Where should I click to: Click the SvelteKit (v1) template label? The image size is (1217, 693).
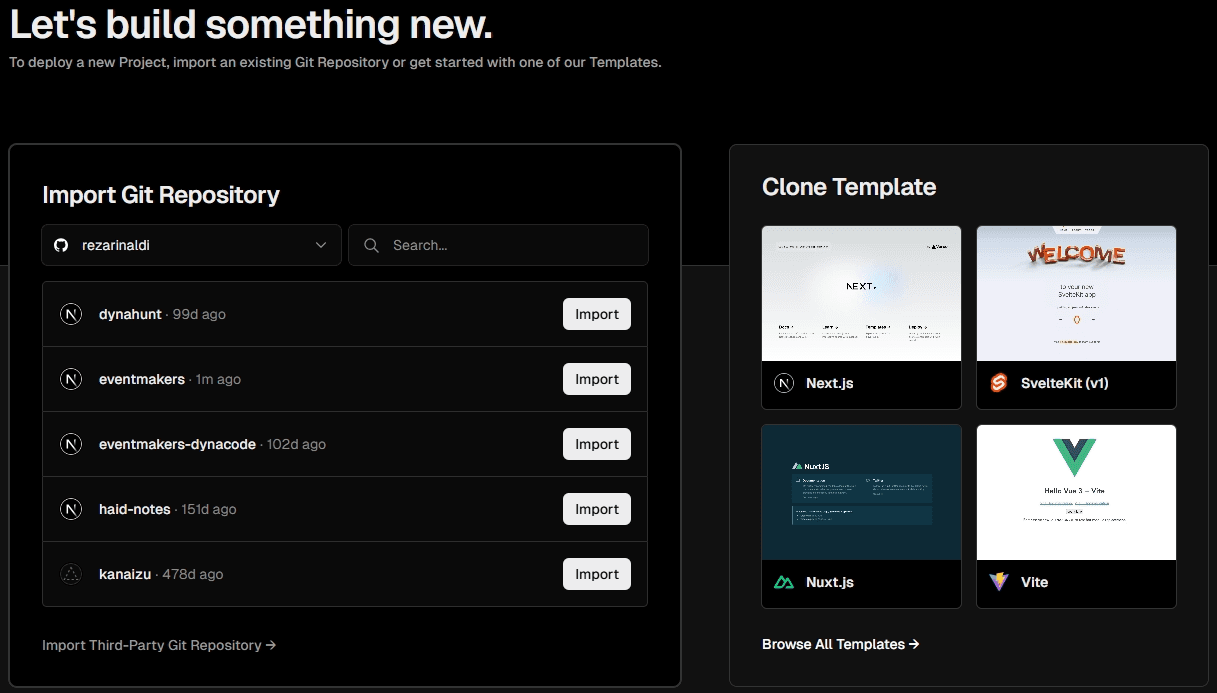[x=1065, y=383]
